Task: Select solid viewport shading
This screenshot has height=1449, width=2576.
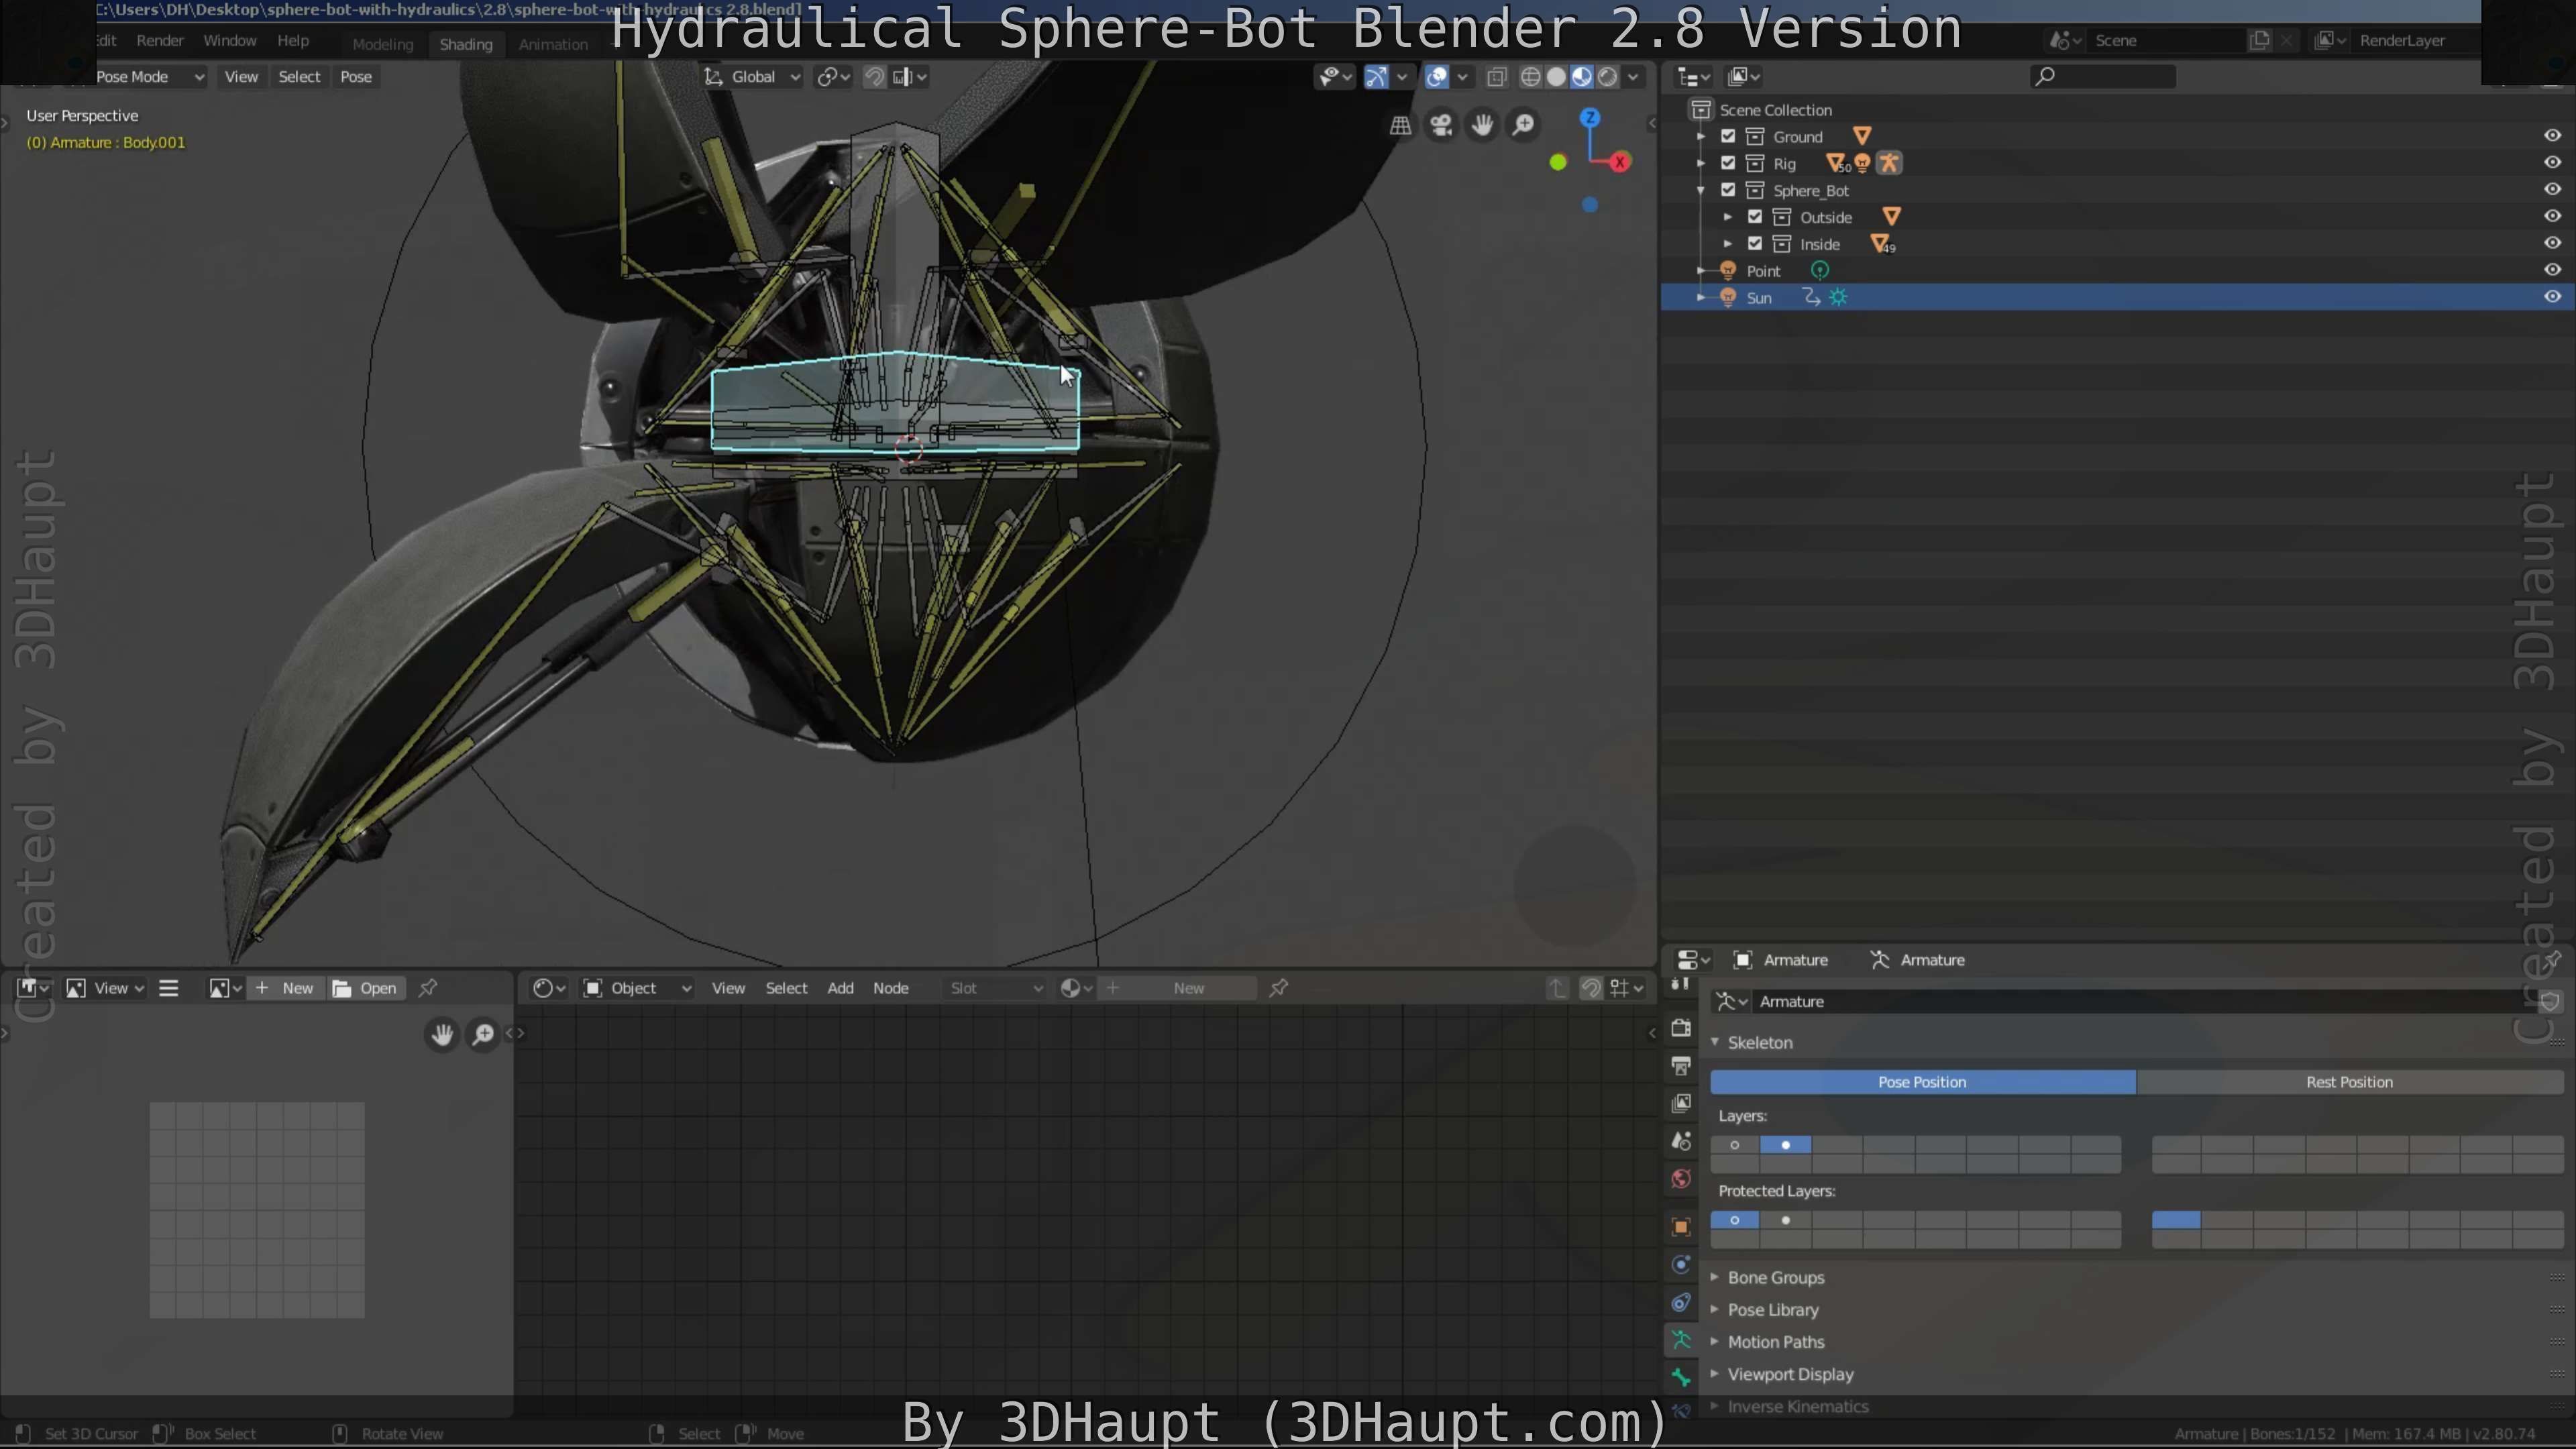Action: click(1556, 77)
